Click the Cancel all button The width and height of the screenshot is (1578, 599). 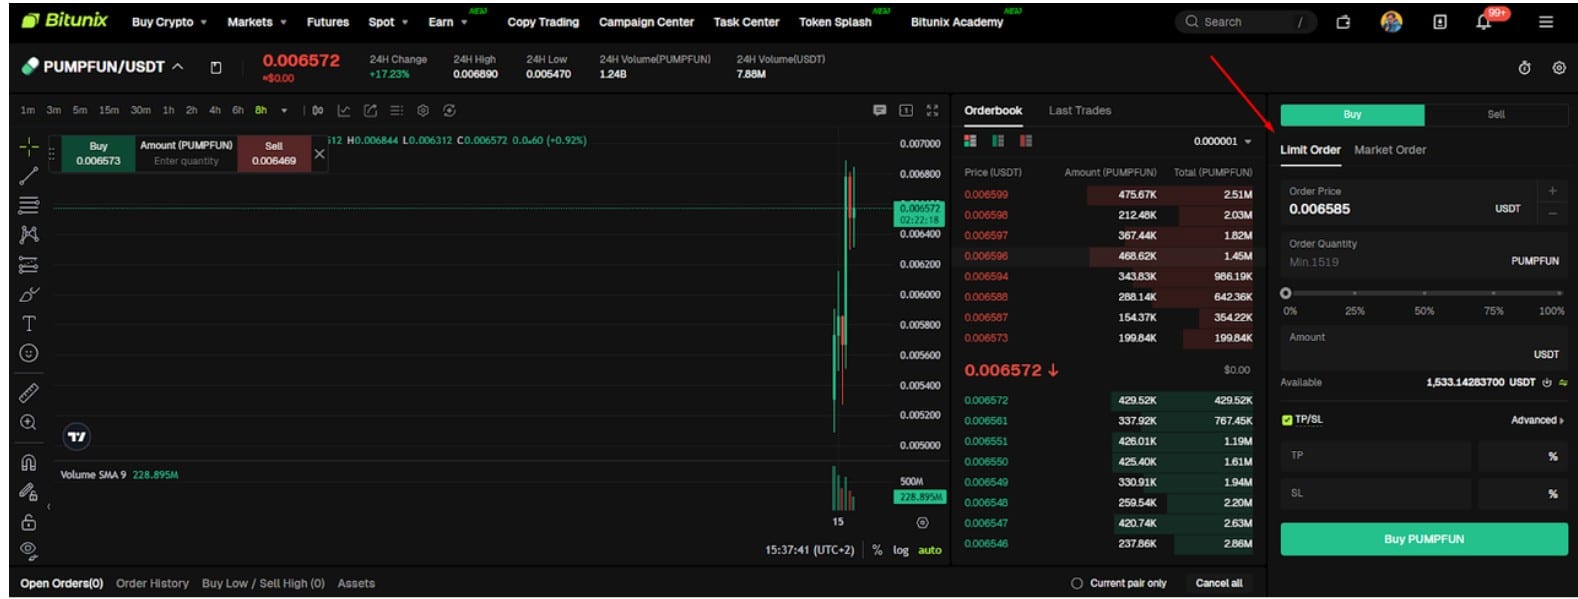point(1219,583)
